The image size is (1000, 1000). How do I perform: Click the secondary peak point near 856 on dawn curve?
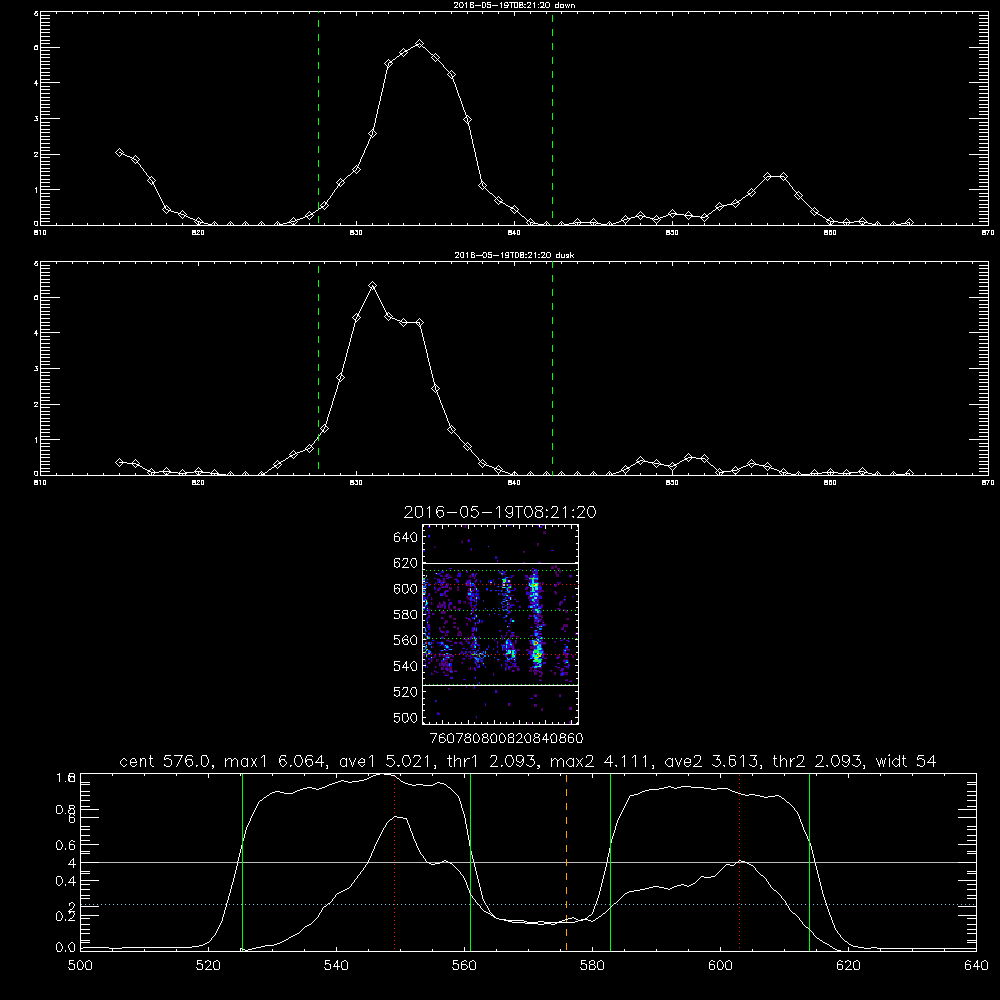[768, 176]
